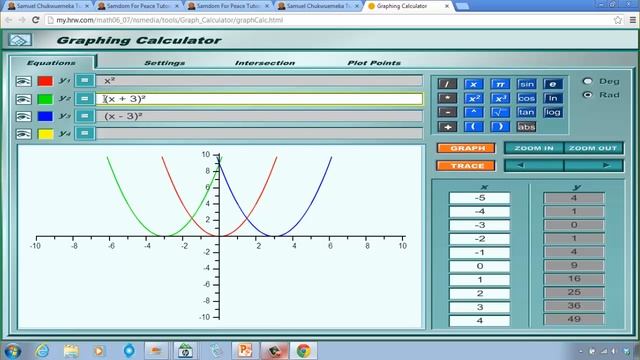This screenshot has width=640, height=360.
Task: Click the orange TRACE button
Action: click(466, 166)
